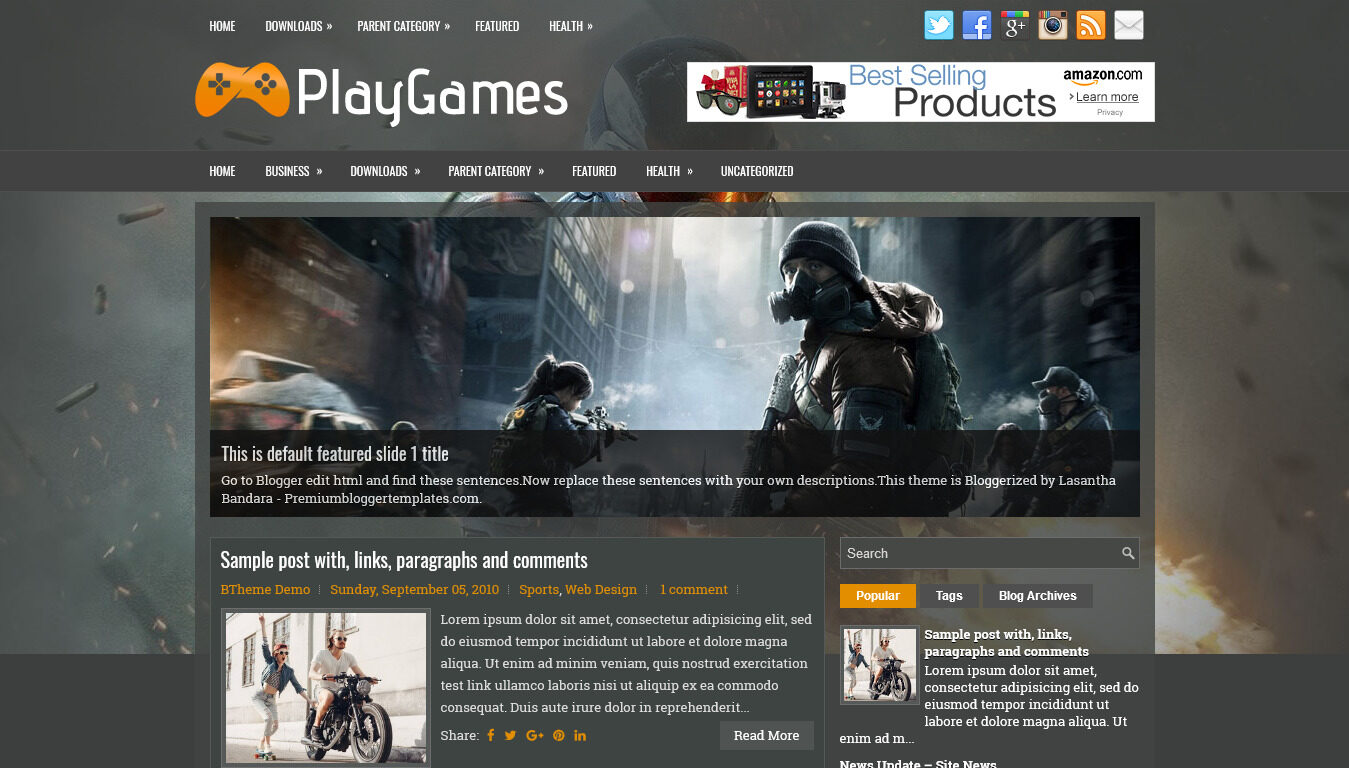Share post via Facebook icon
1349x768 pixels.
[x=491, y=735]
